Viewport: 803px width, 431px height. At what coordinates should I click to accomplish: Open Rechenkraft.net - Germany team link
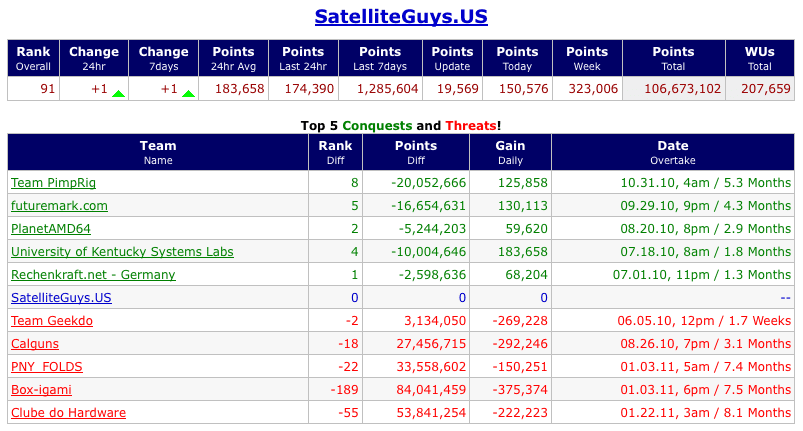tap(93, 275)
